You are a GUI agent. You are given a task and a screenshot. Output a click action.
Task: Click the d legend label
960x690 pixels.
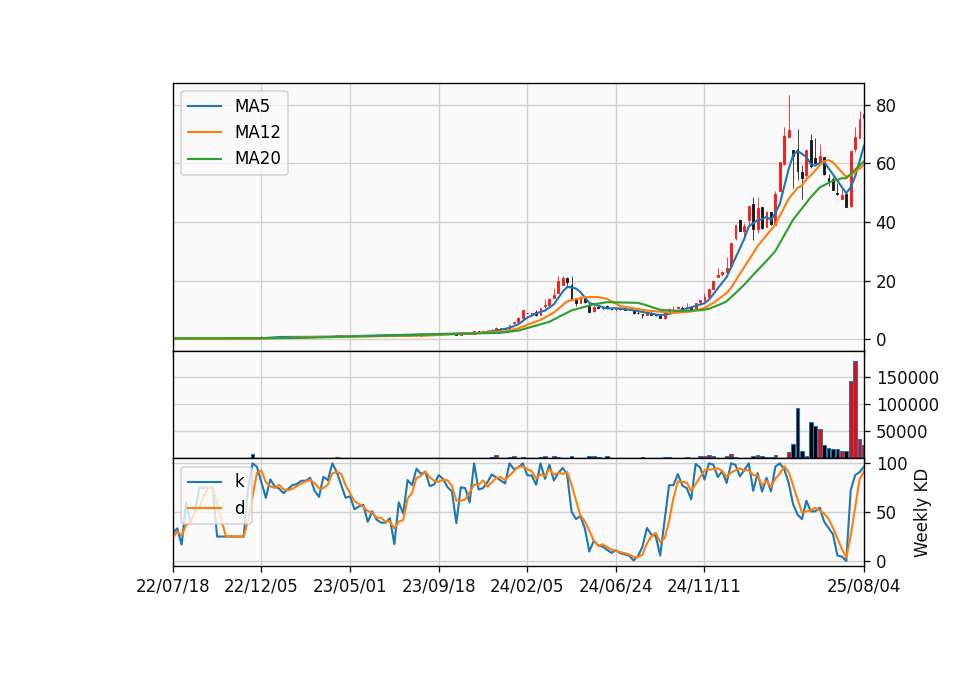coord(239,508)
